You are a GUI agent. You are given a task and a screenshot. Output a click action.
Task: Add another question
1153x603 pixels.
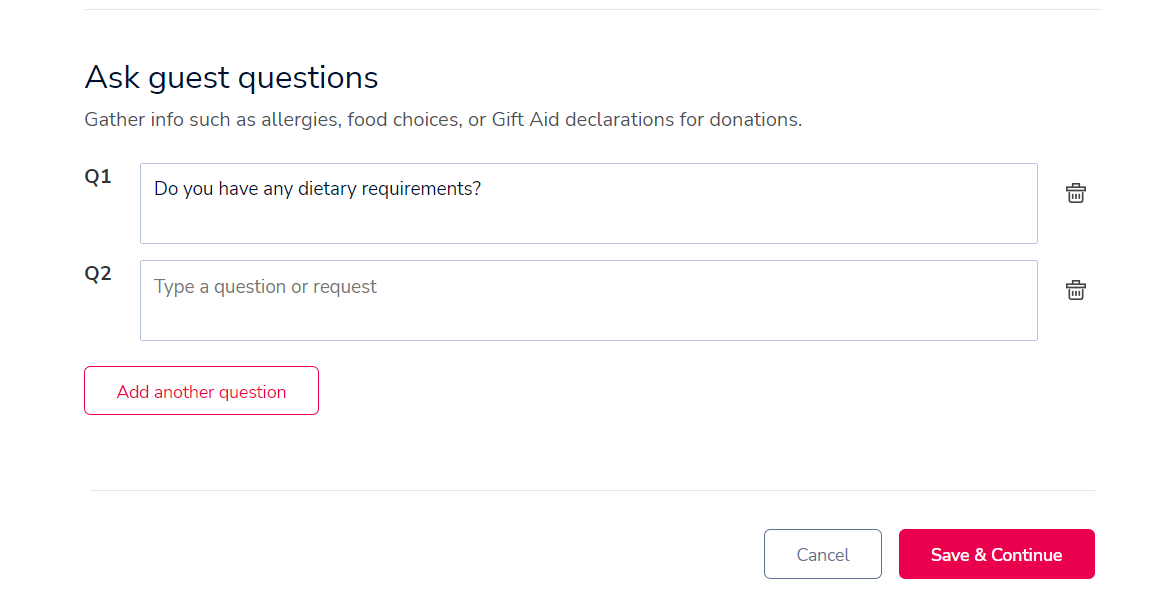(x=201, y=390)
